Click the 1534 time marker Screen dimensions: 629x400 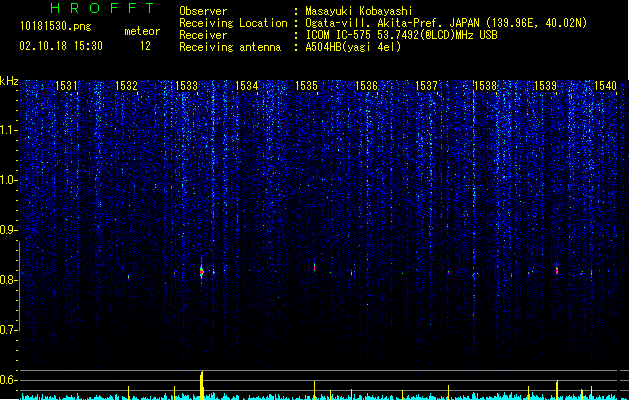(246, 85)
